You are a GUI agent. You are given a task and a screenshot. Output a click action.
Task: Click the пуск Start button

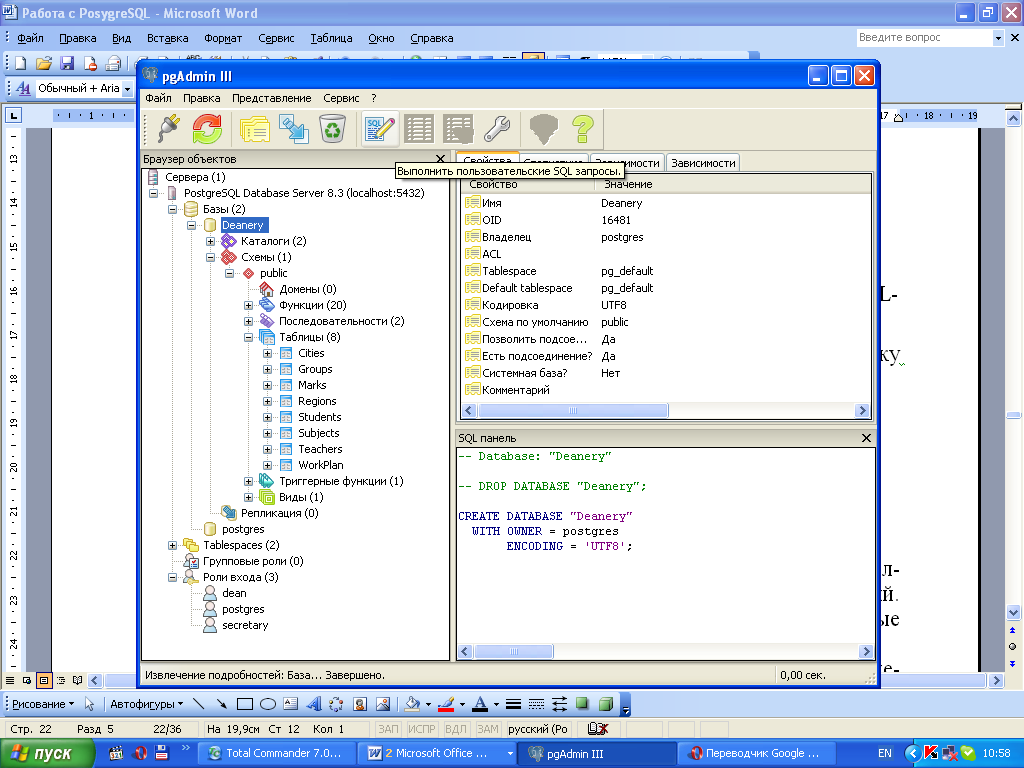pyautogui.click(x=47, y=754)
